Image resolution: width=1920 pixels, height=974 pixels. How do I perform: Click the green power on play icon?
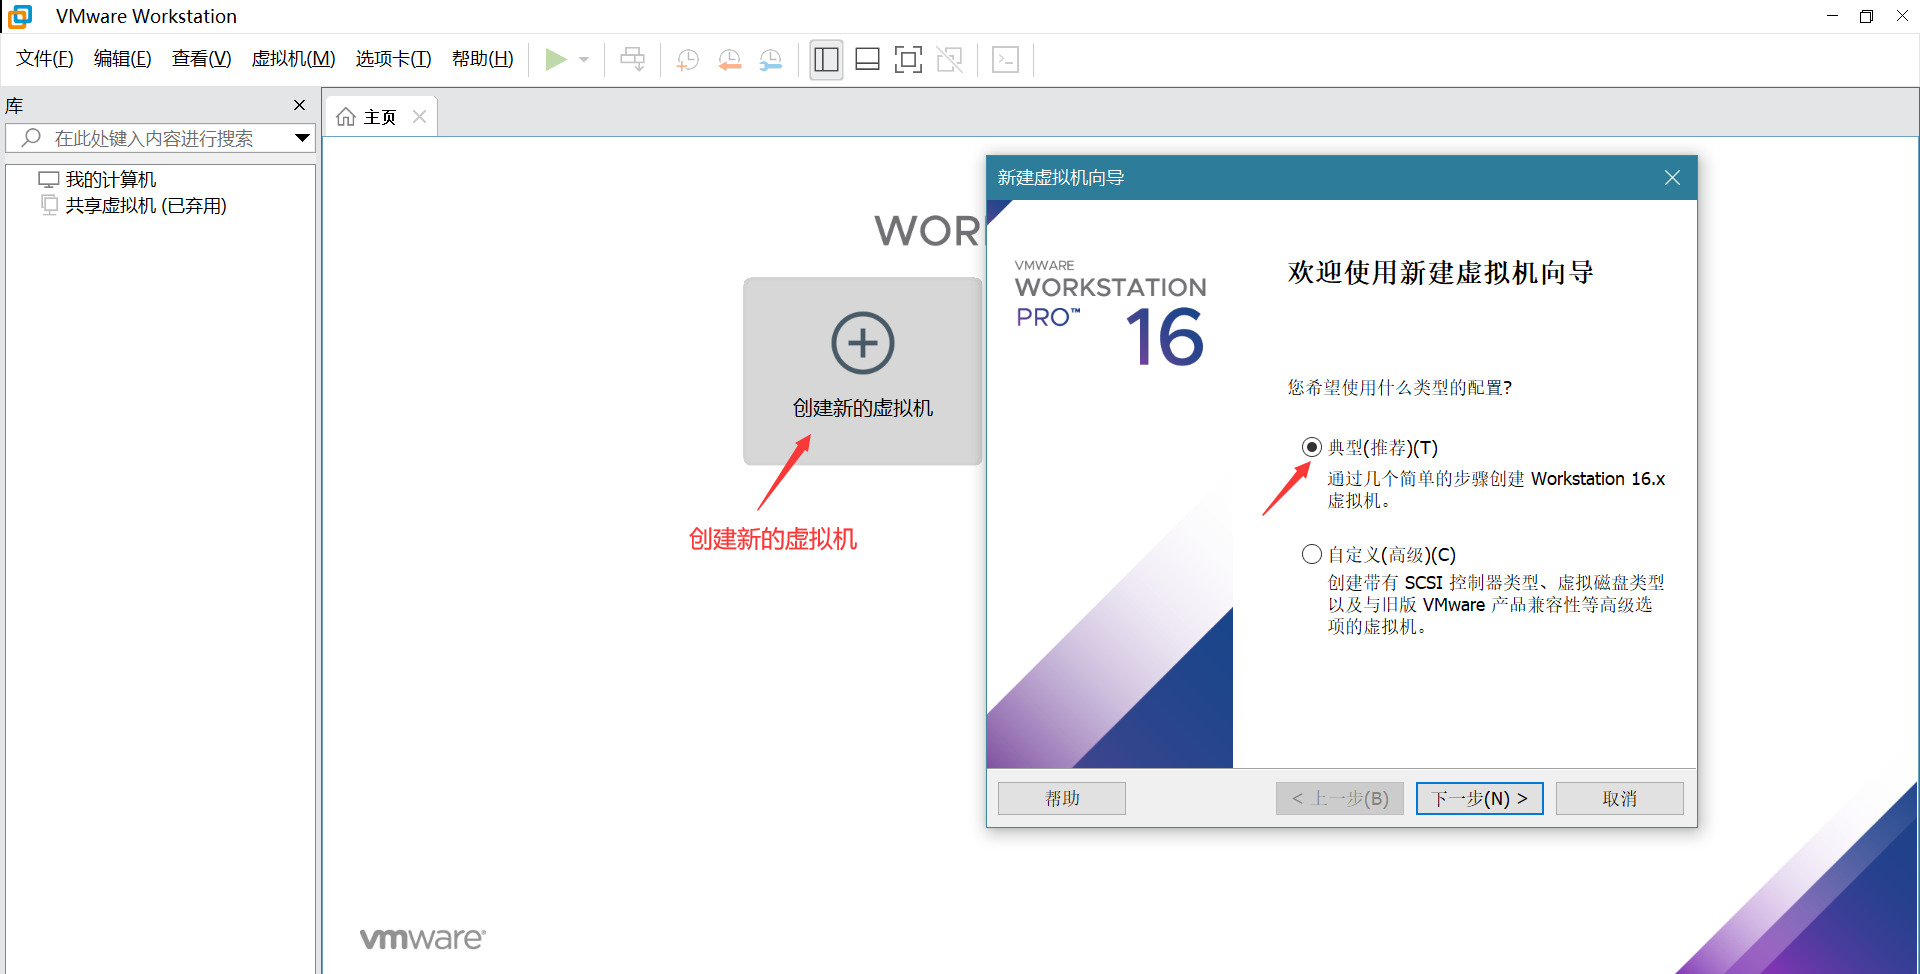click(556, 60)
